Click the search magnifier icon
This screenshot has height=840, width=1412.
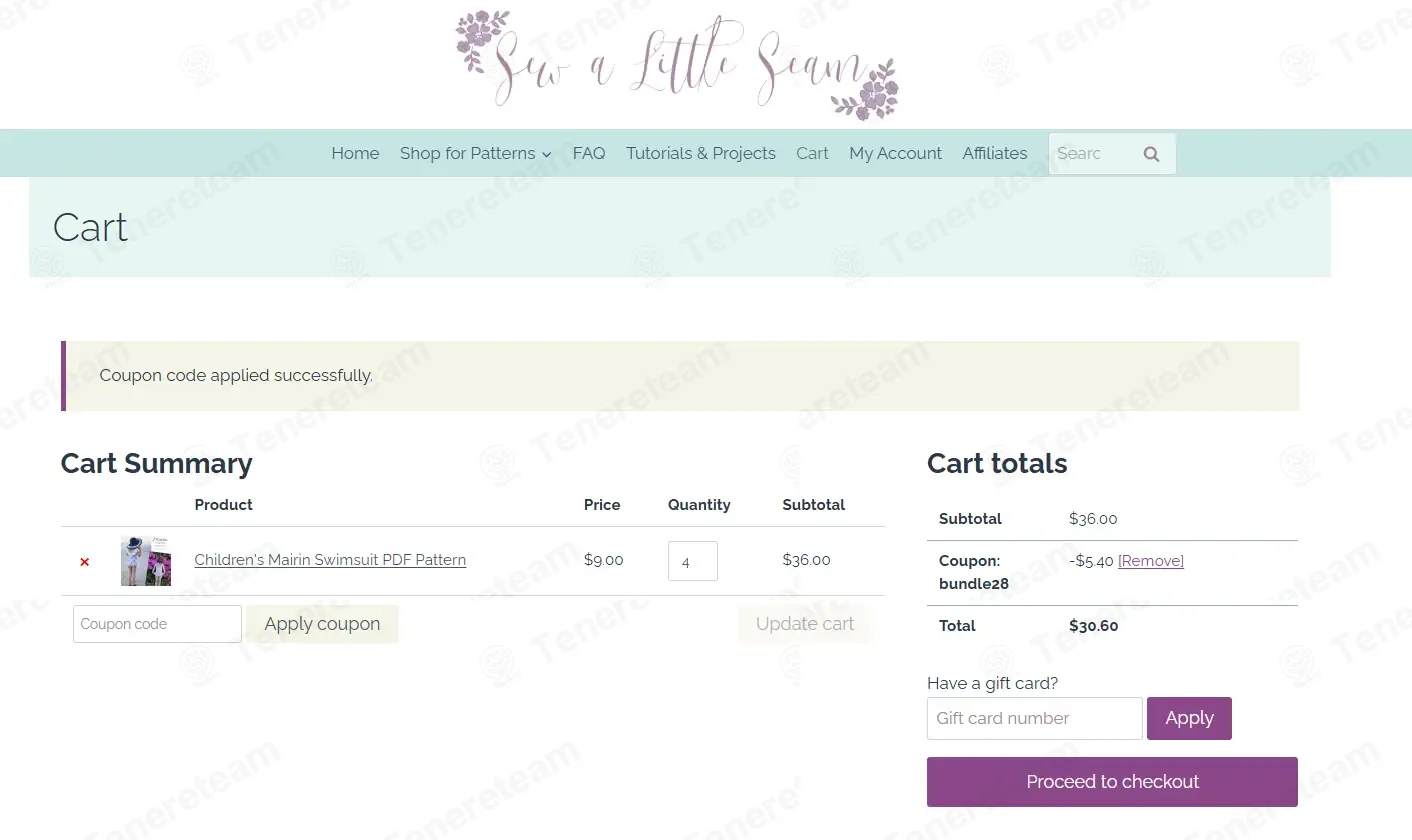(x=1151, y=154)
